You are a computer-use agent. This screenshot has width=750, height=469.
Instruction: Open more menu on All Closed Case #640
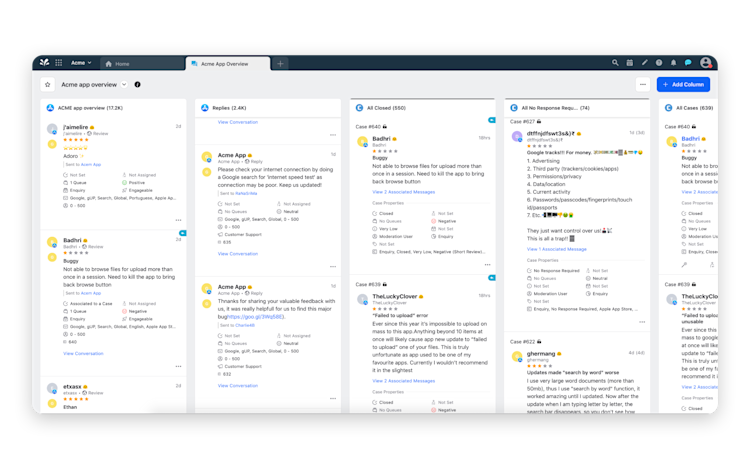[487, 264]
